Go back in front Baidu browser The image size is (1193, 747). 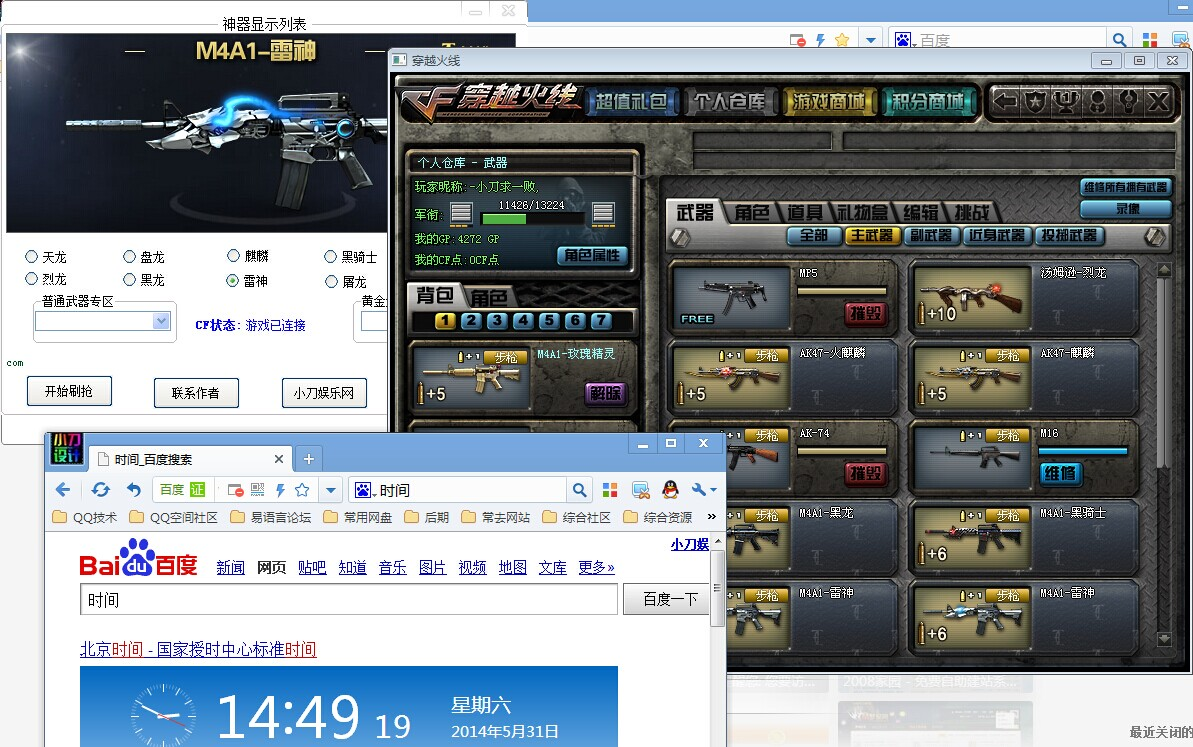(x=63, y=490)
